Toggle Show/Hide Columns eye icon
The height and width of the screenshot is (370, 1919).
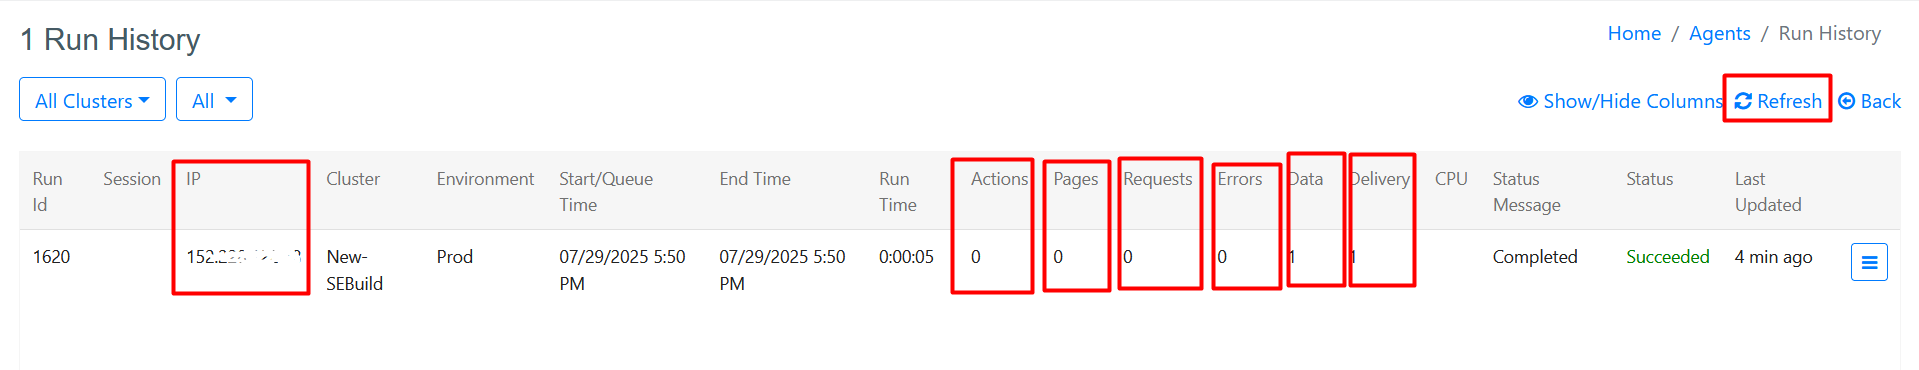click(x=1528, y=101)
